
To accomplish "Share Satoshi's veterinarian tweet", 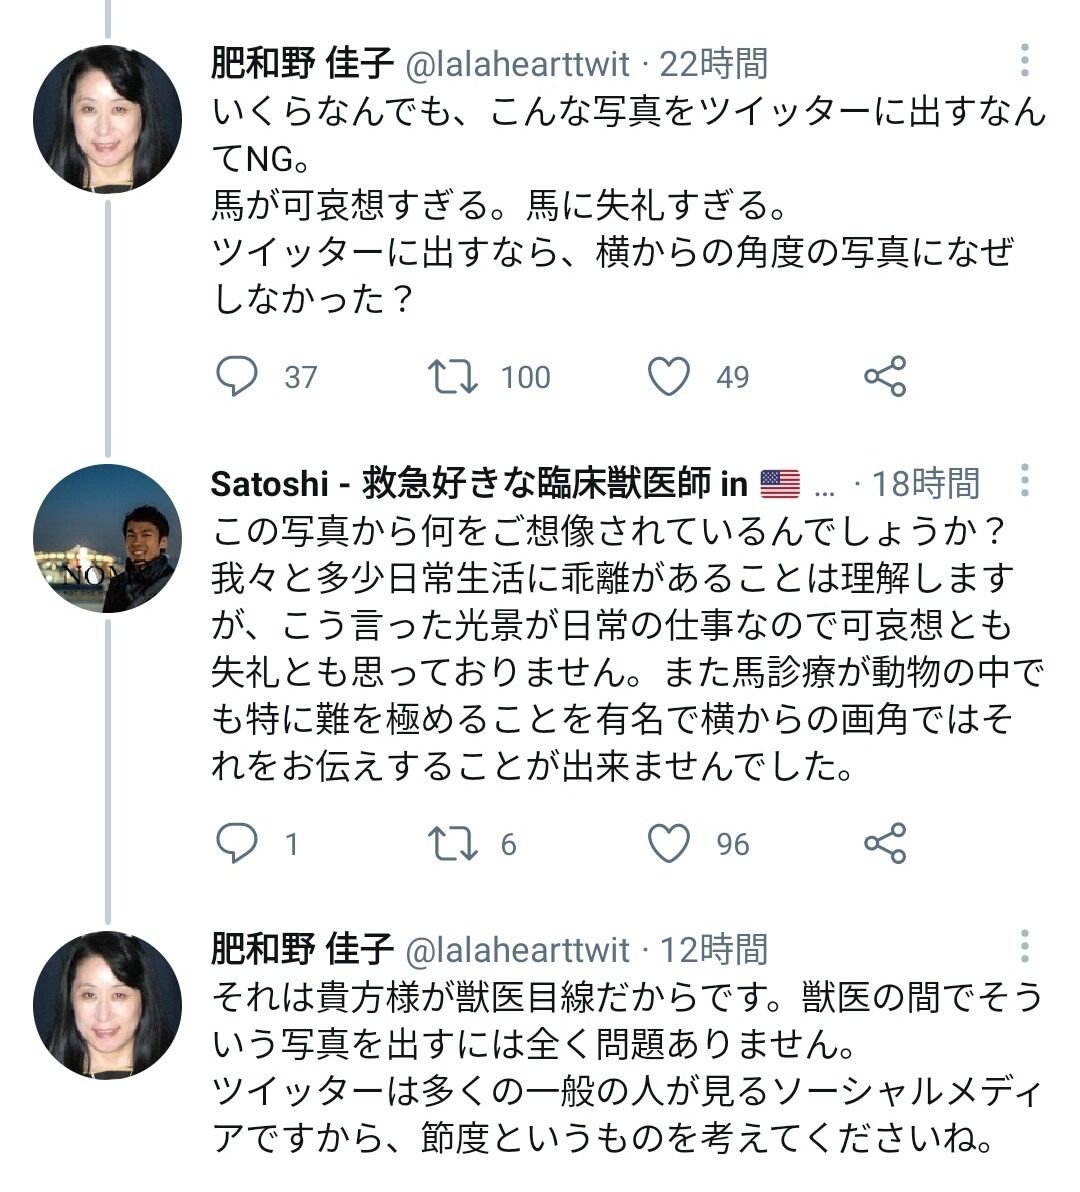I will click(885, 844).
